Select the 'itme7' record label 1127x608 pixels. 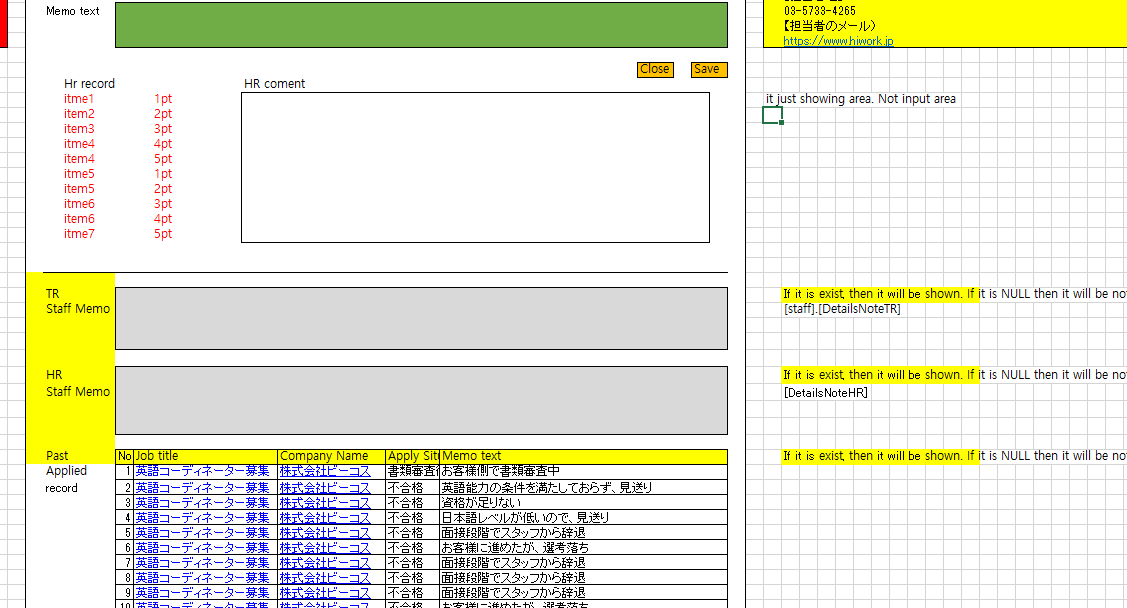[x=79, y=234]
